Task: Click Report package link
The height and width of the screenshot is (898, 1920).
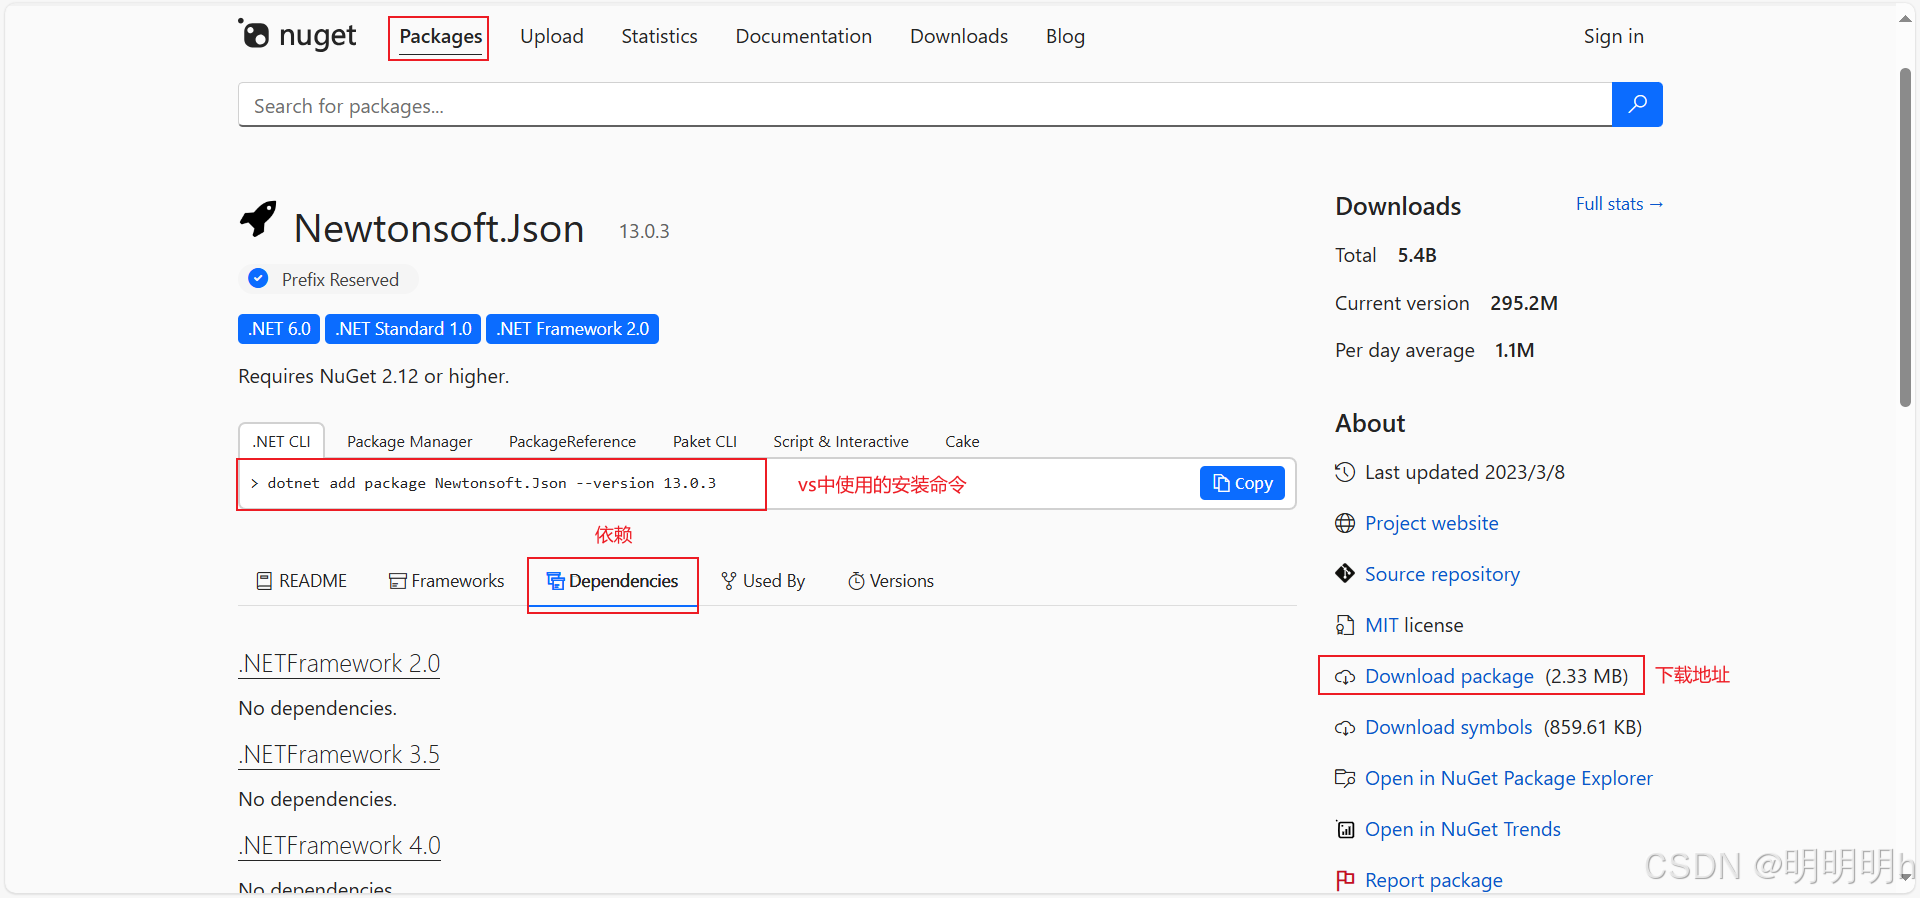Action: (x=1433, y=880)
